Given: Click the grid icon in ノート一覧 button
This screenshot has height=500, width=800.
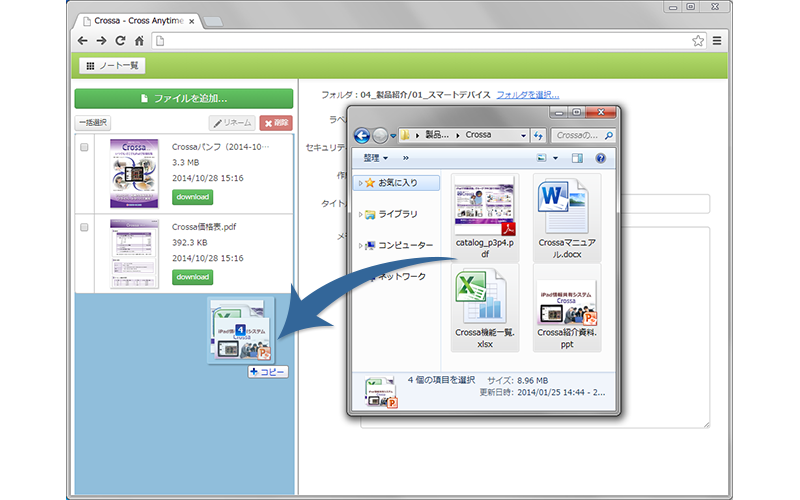Looking at the screenshot, I should (90, 66).
